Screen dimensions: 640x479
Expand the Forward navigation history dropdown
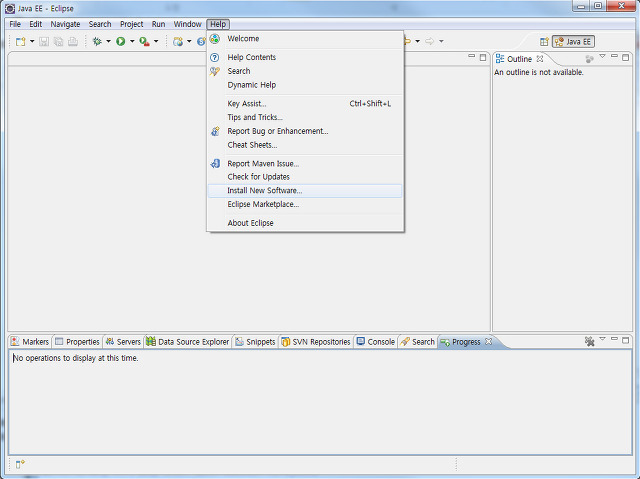coord(441,41)
